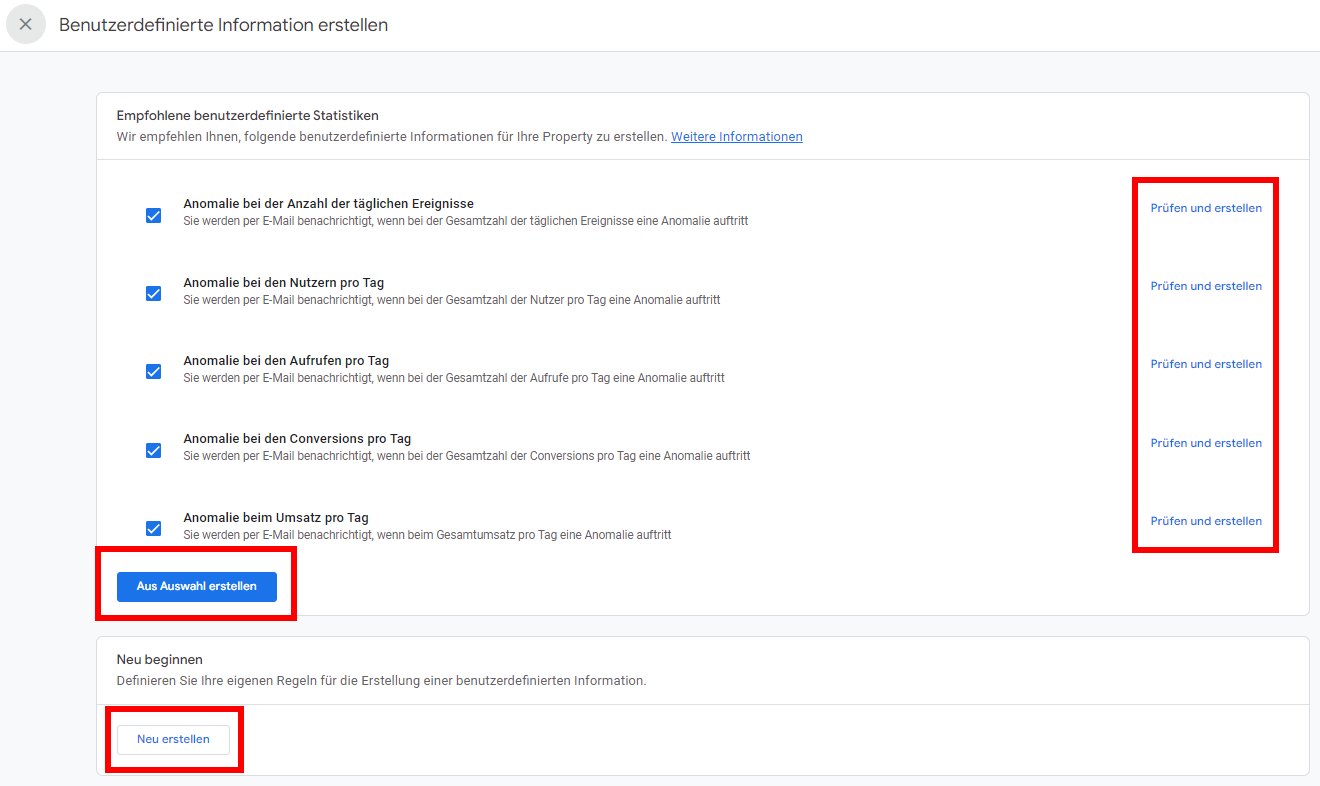Disable the Umsatz pro Tag anomaly checkbox
1320x786 pixels.
(x=154, y=528)
